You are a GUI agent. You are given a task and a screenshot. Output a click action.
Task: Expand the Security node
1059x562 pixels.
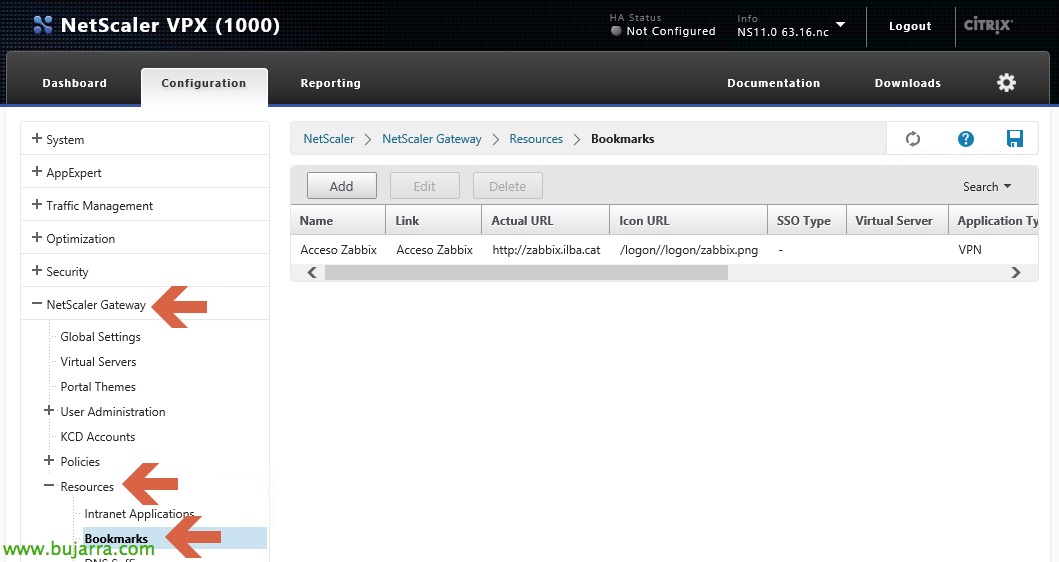pos(36,271)
